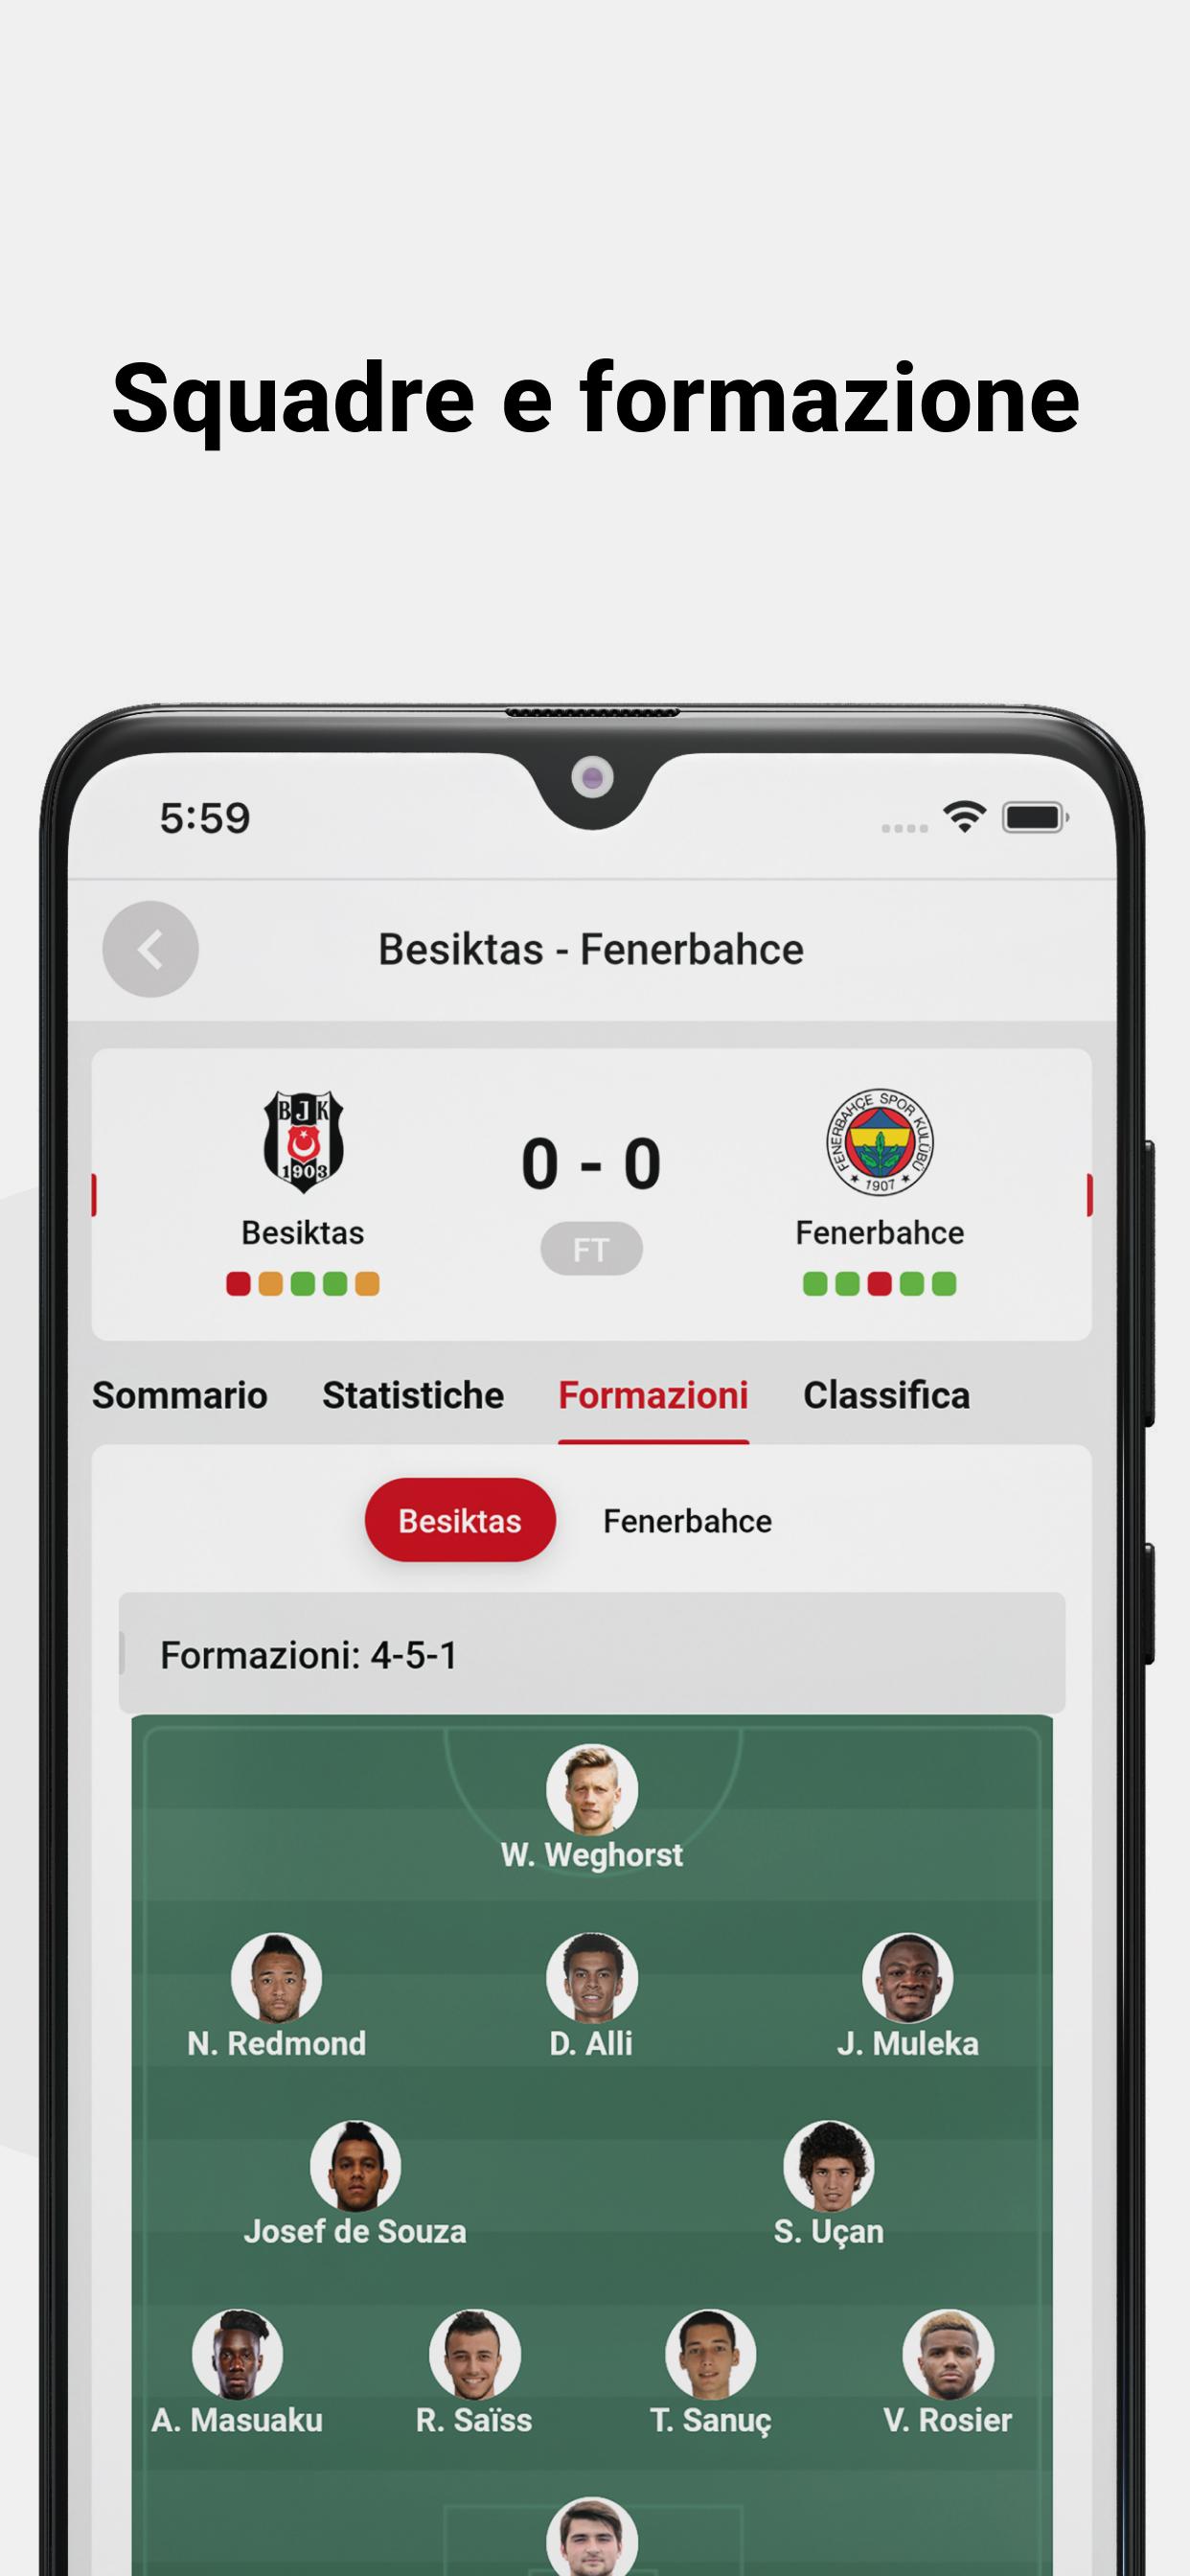Switch lineup to Besiktas team

tap(460, 1520)
